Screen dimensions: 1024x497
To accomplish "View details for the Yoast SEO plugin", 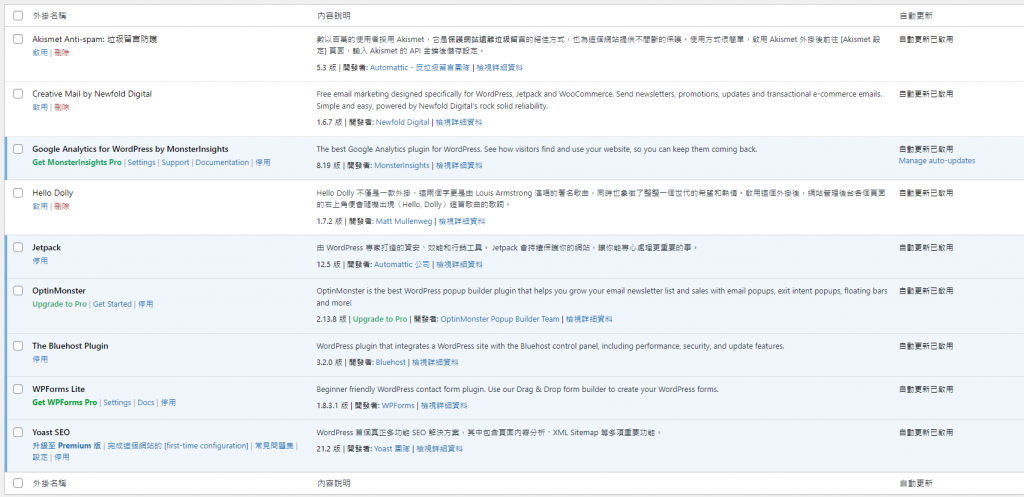I will 440,449.
